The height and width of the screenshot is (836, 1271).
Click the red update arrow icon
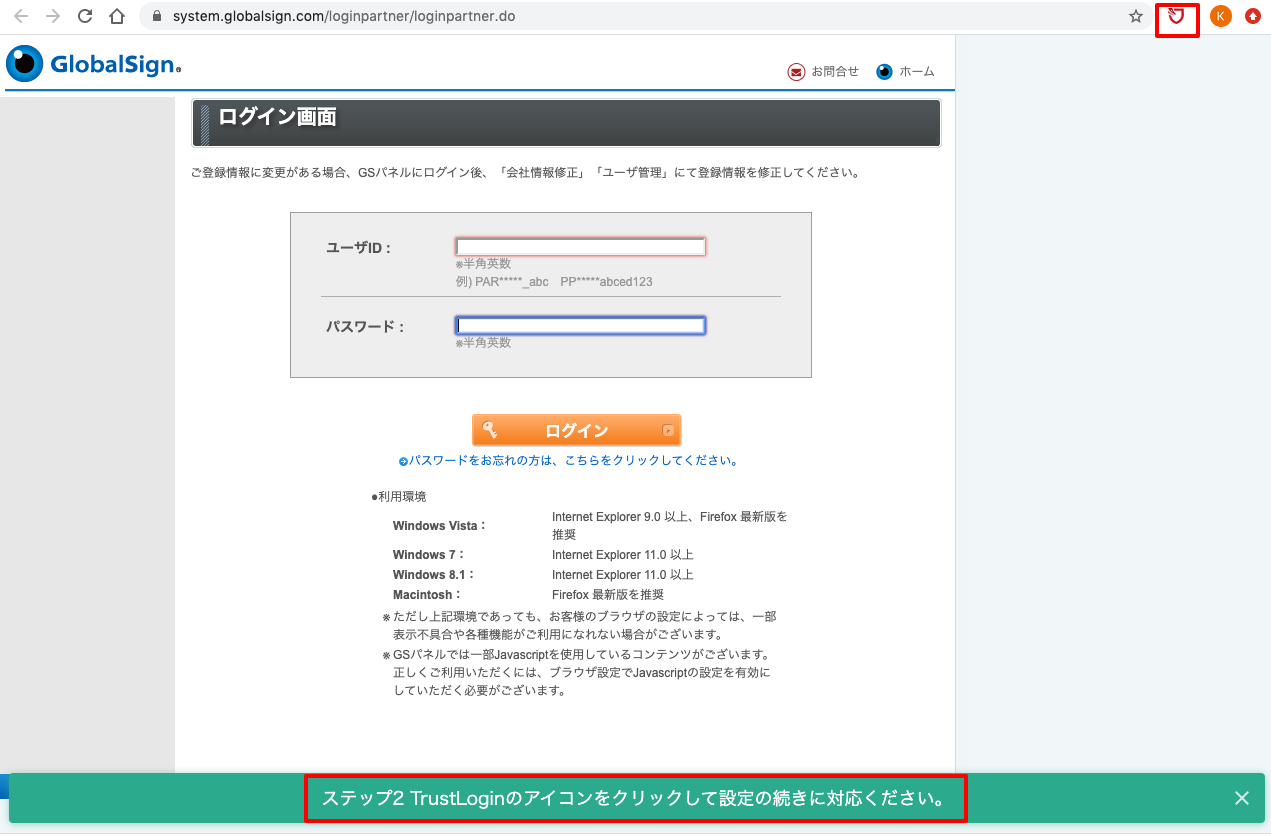coord(1253,16)
